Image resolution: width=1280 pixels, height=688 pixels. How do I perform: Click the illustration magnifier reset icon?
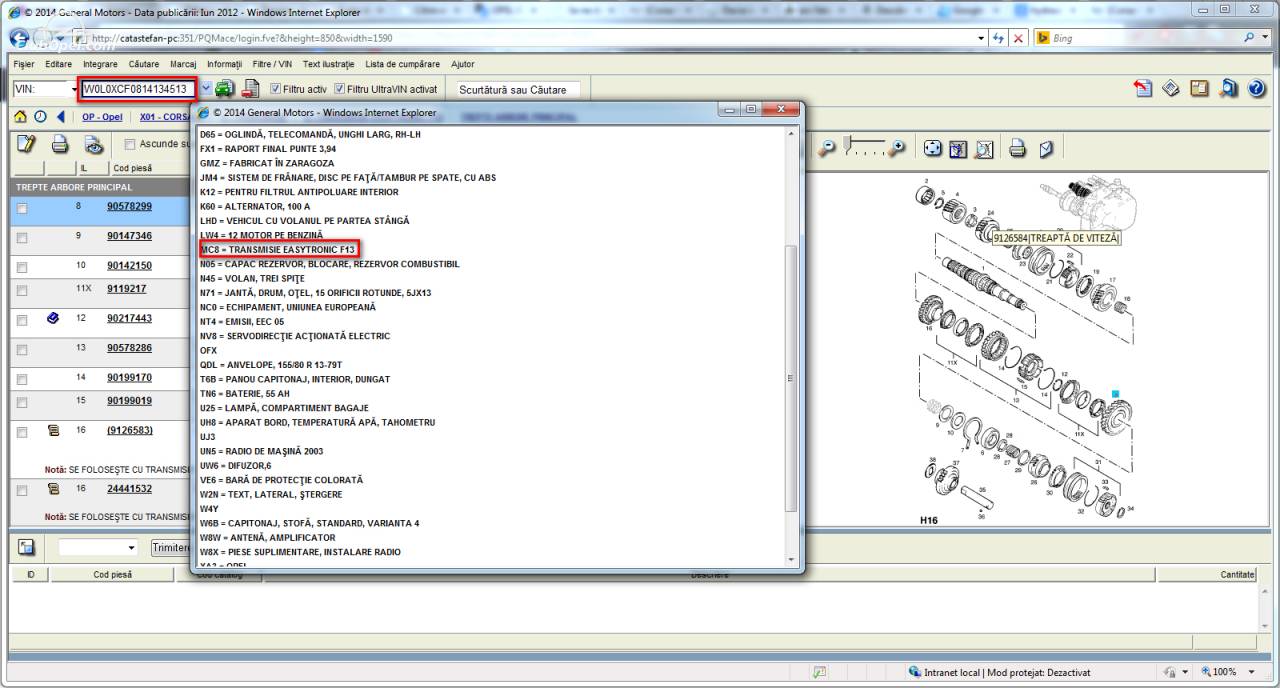point(984,148)
